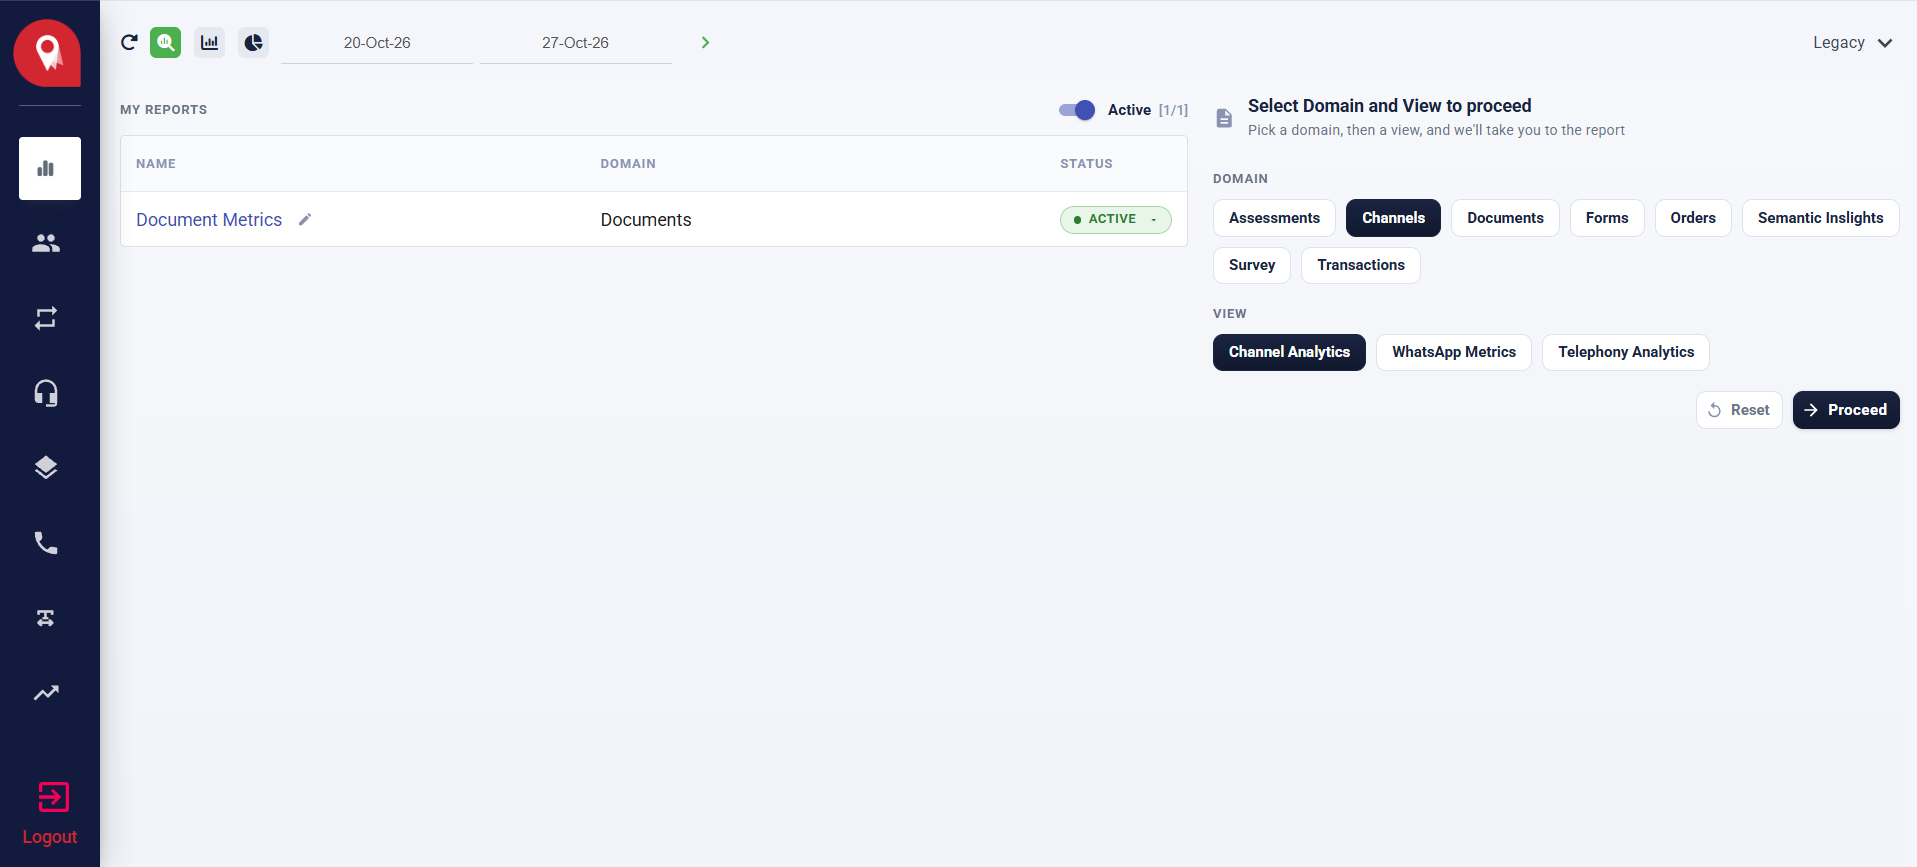Select the Channels domain
The image size is (1917, 867).
pos(1393,218)
